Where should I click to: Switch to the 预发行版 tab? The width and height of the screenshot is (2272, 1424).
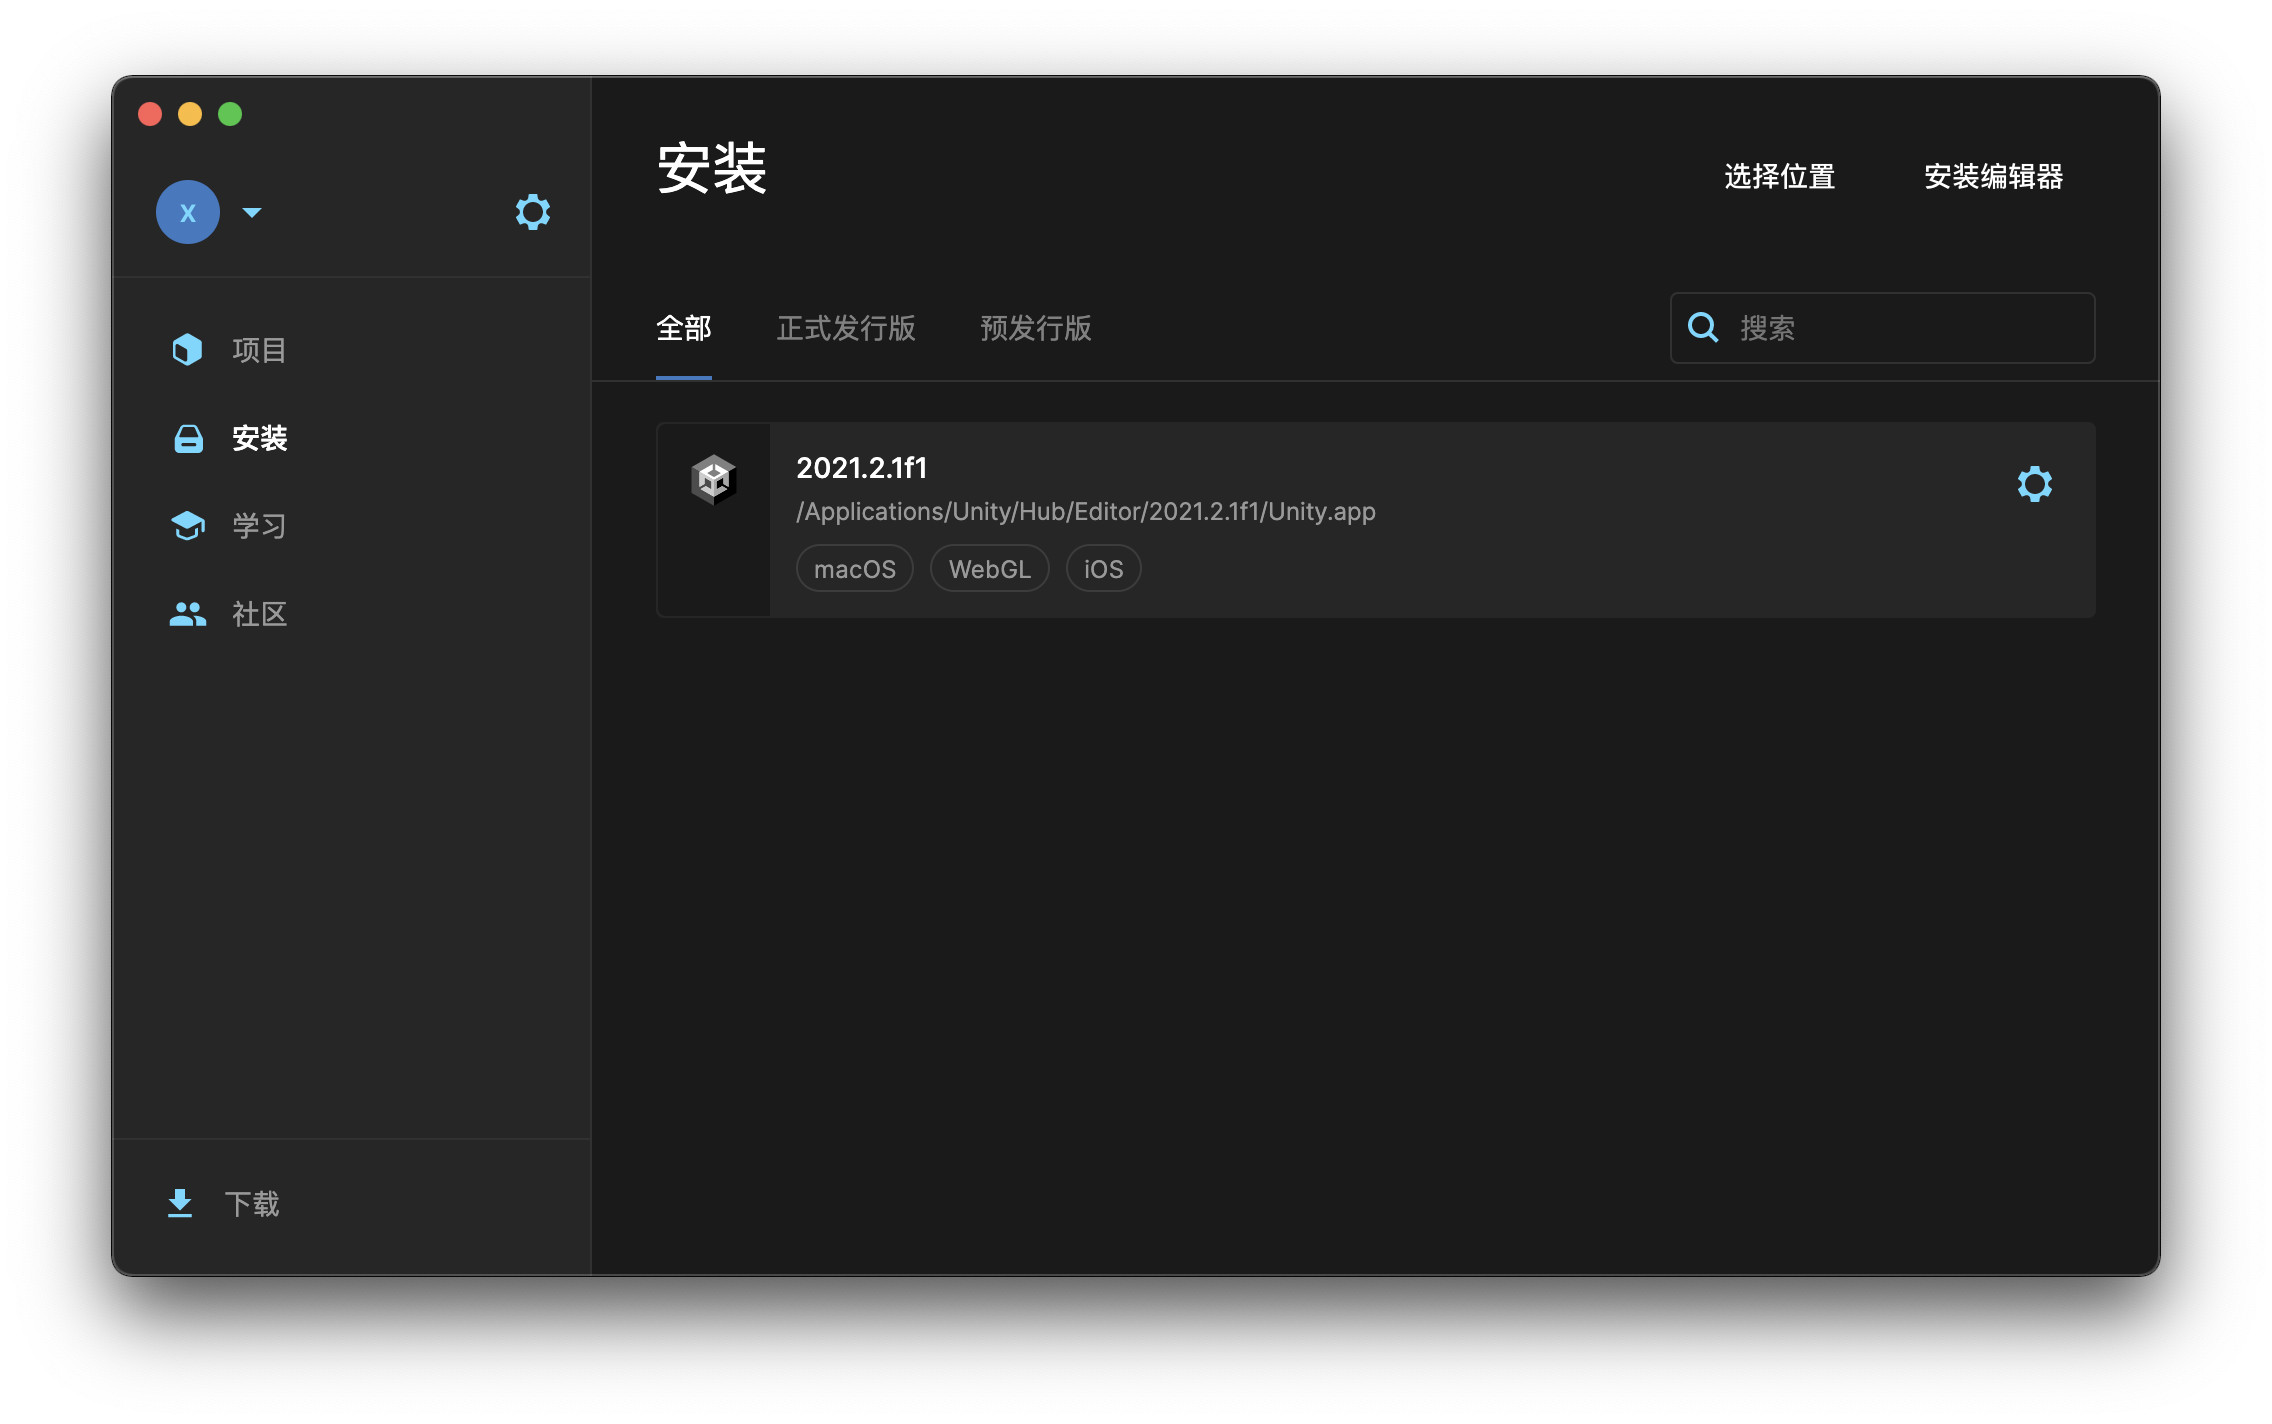click(1036, 328)
